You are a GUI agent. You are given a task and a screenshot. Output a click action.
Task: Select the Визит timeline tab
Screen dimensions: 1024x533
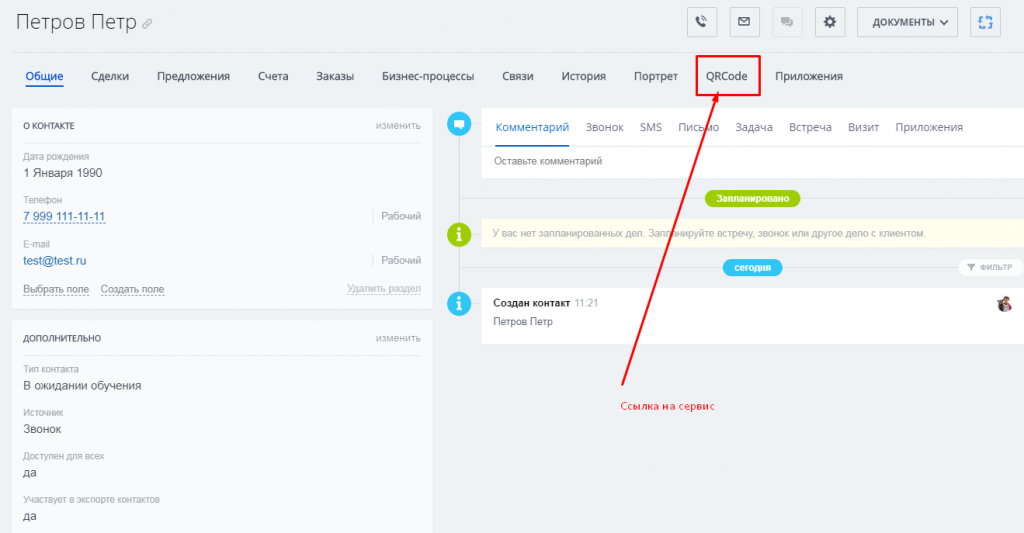coord(863,127)
